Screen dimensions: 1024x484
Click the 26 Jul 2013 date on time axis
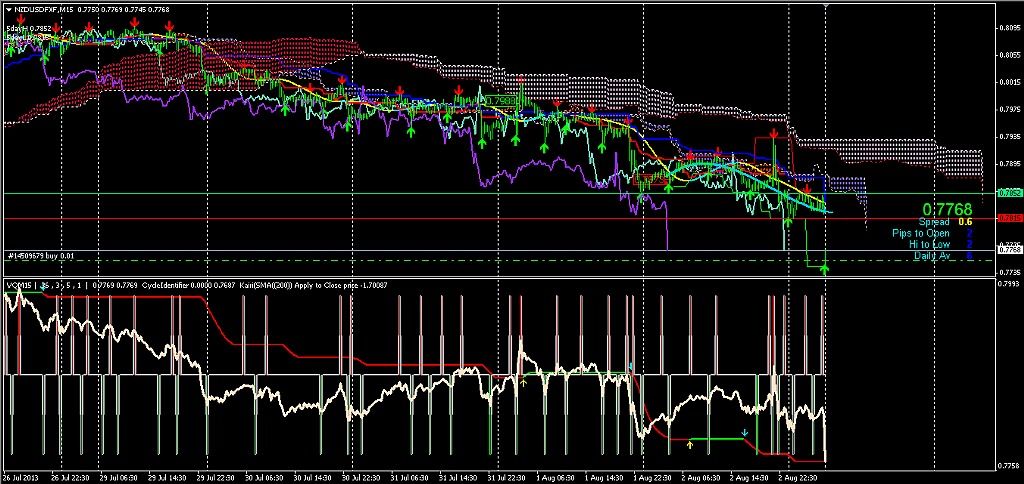pos(22,478)
